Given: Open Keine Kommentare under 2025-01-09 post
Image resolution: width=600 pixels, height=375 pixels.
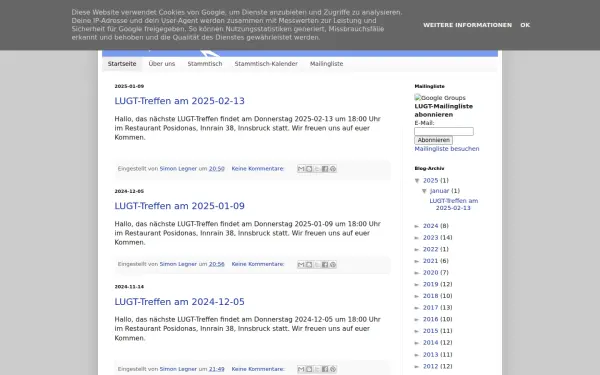Looking at the screenshot, I should click(258, 264).
